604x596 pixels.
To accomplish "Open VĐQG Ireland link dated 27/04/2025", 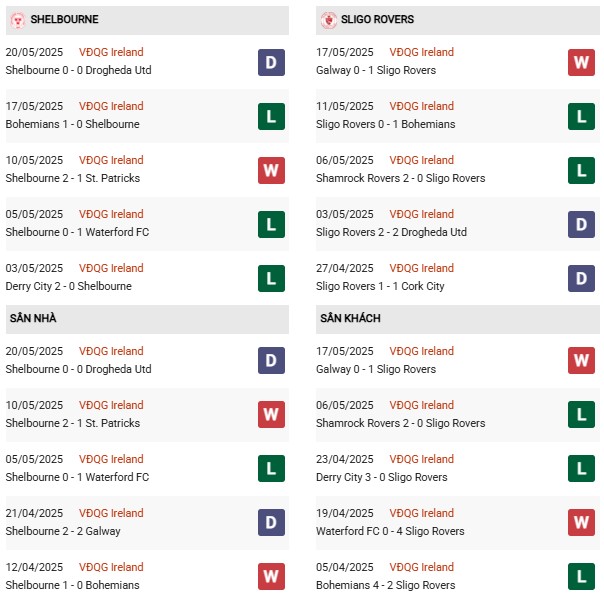I will coord(421,268).
